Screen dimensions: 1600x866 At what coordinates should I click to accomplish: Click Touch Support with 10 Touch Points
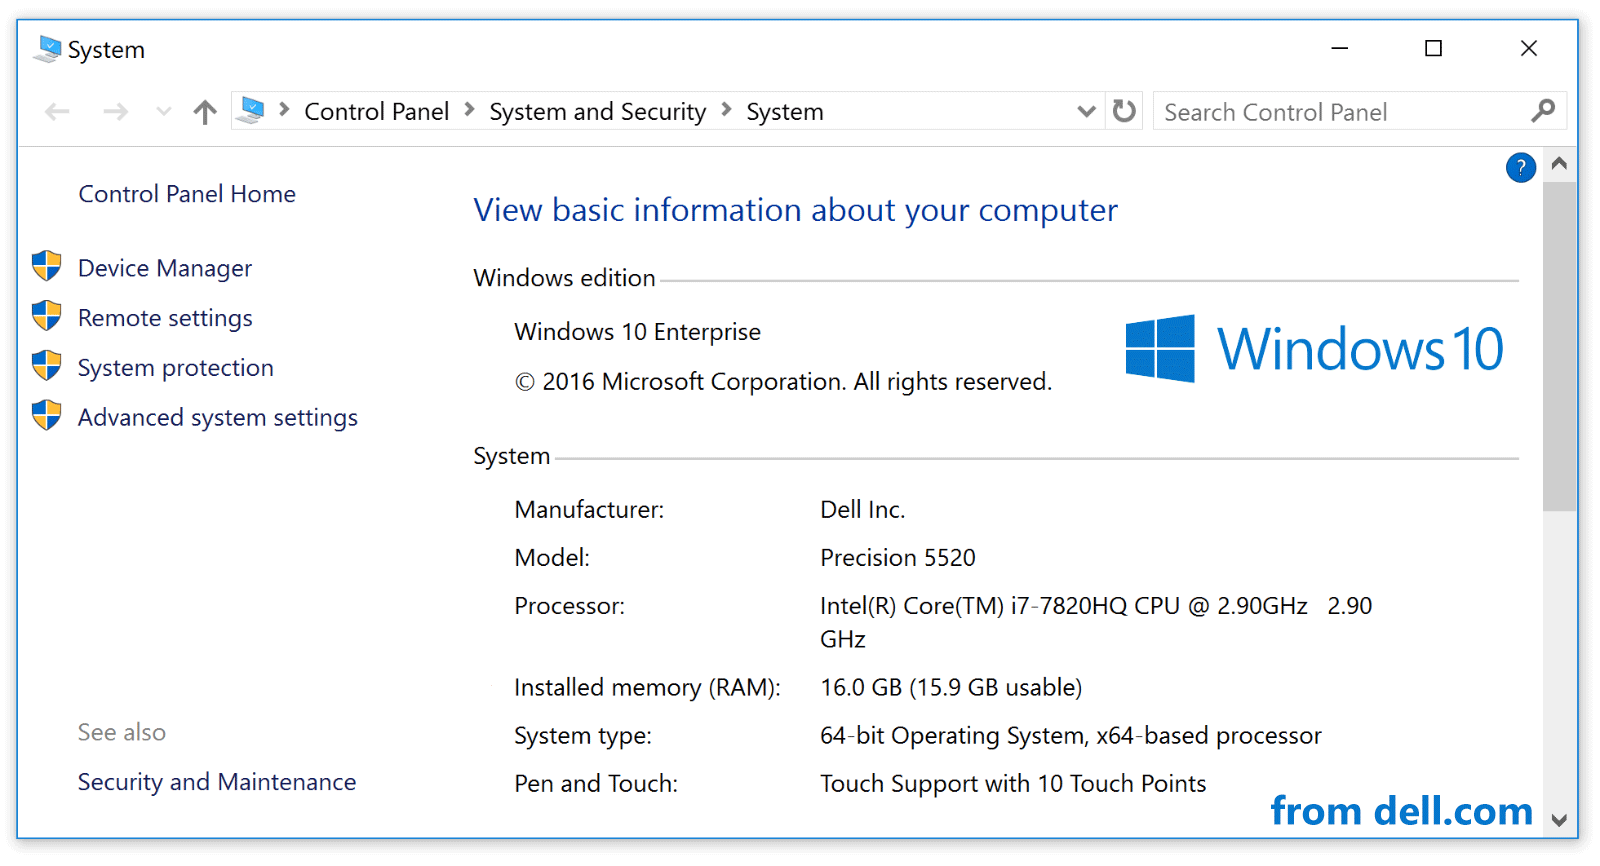pos(1013,784)
